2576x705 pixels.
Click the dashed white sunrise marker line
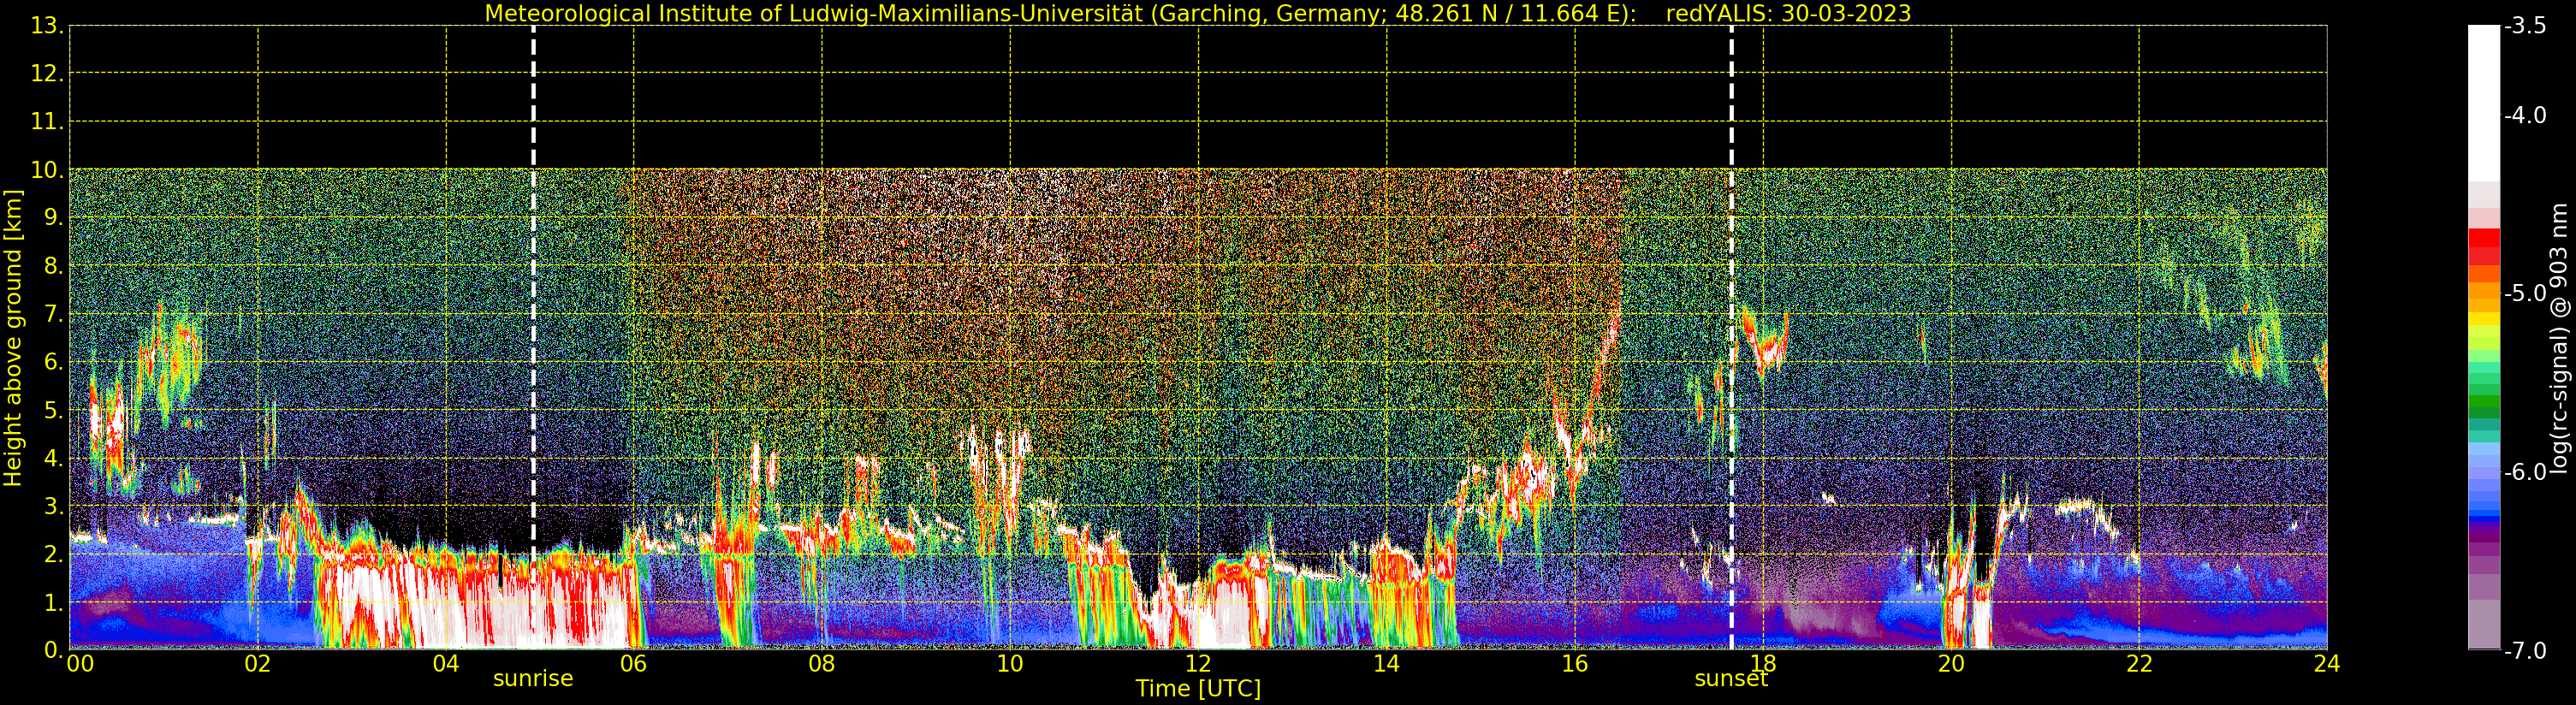533,338
